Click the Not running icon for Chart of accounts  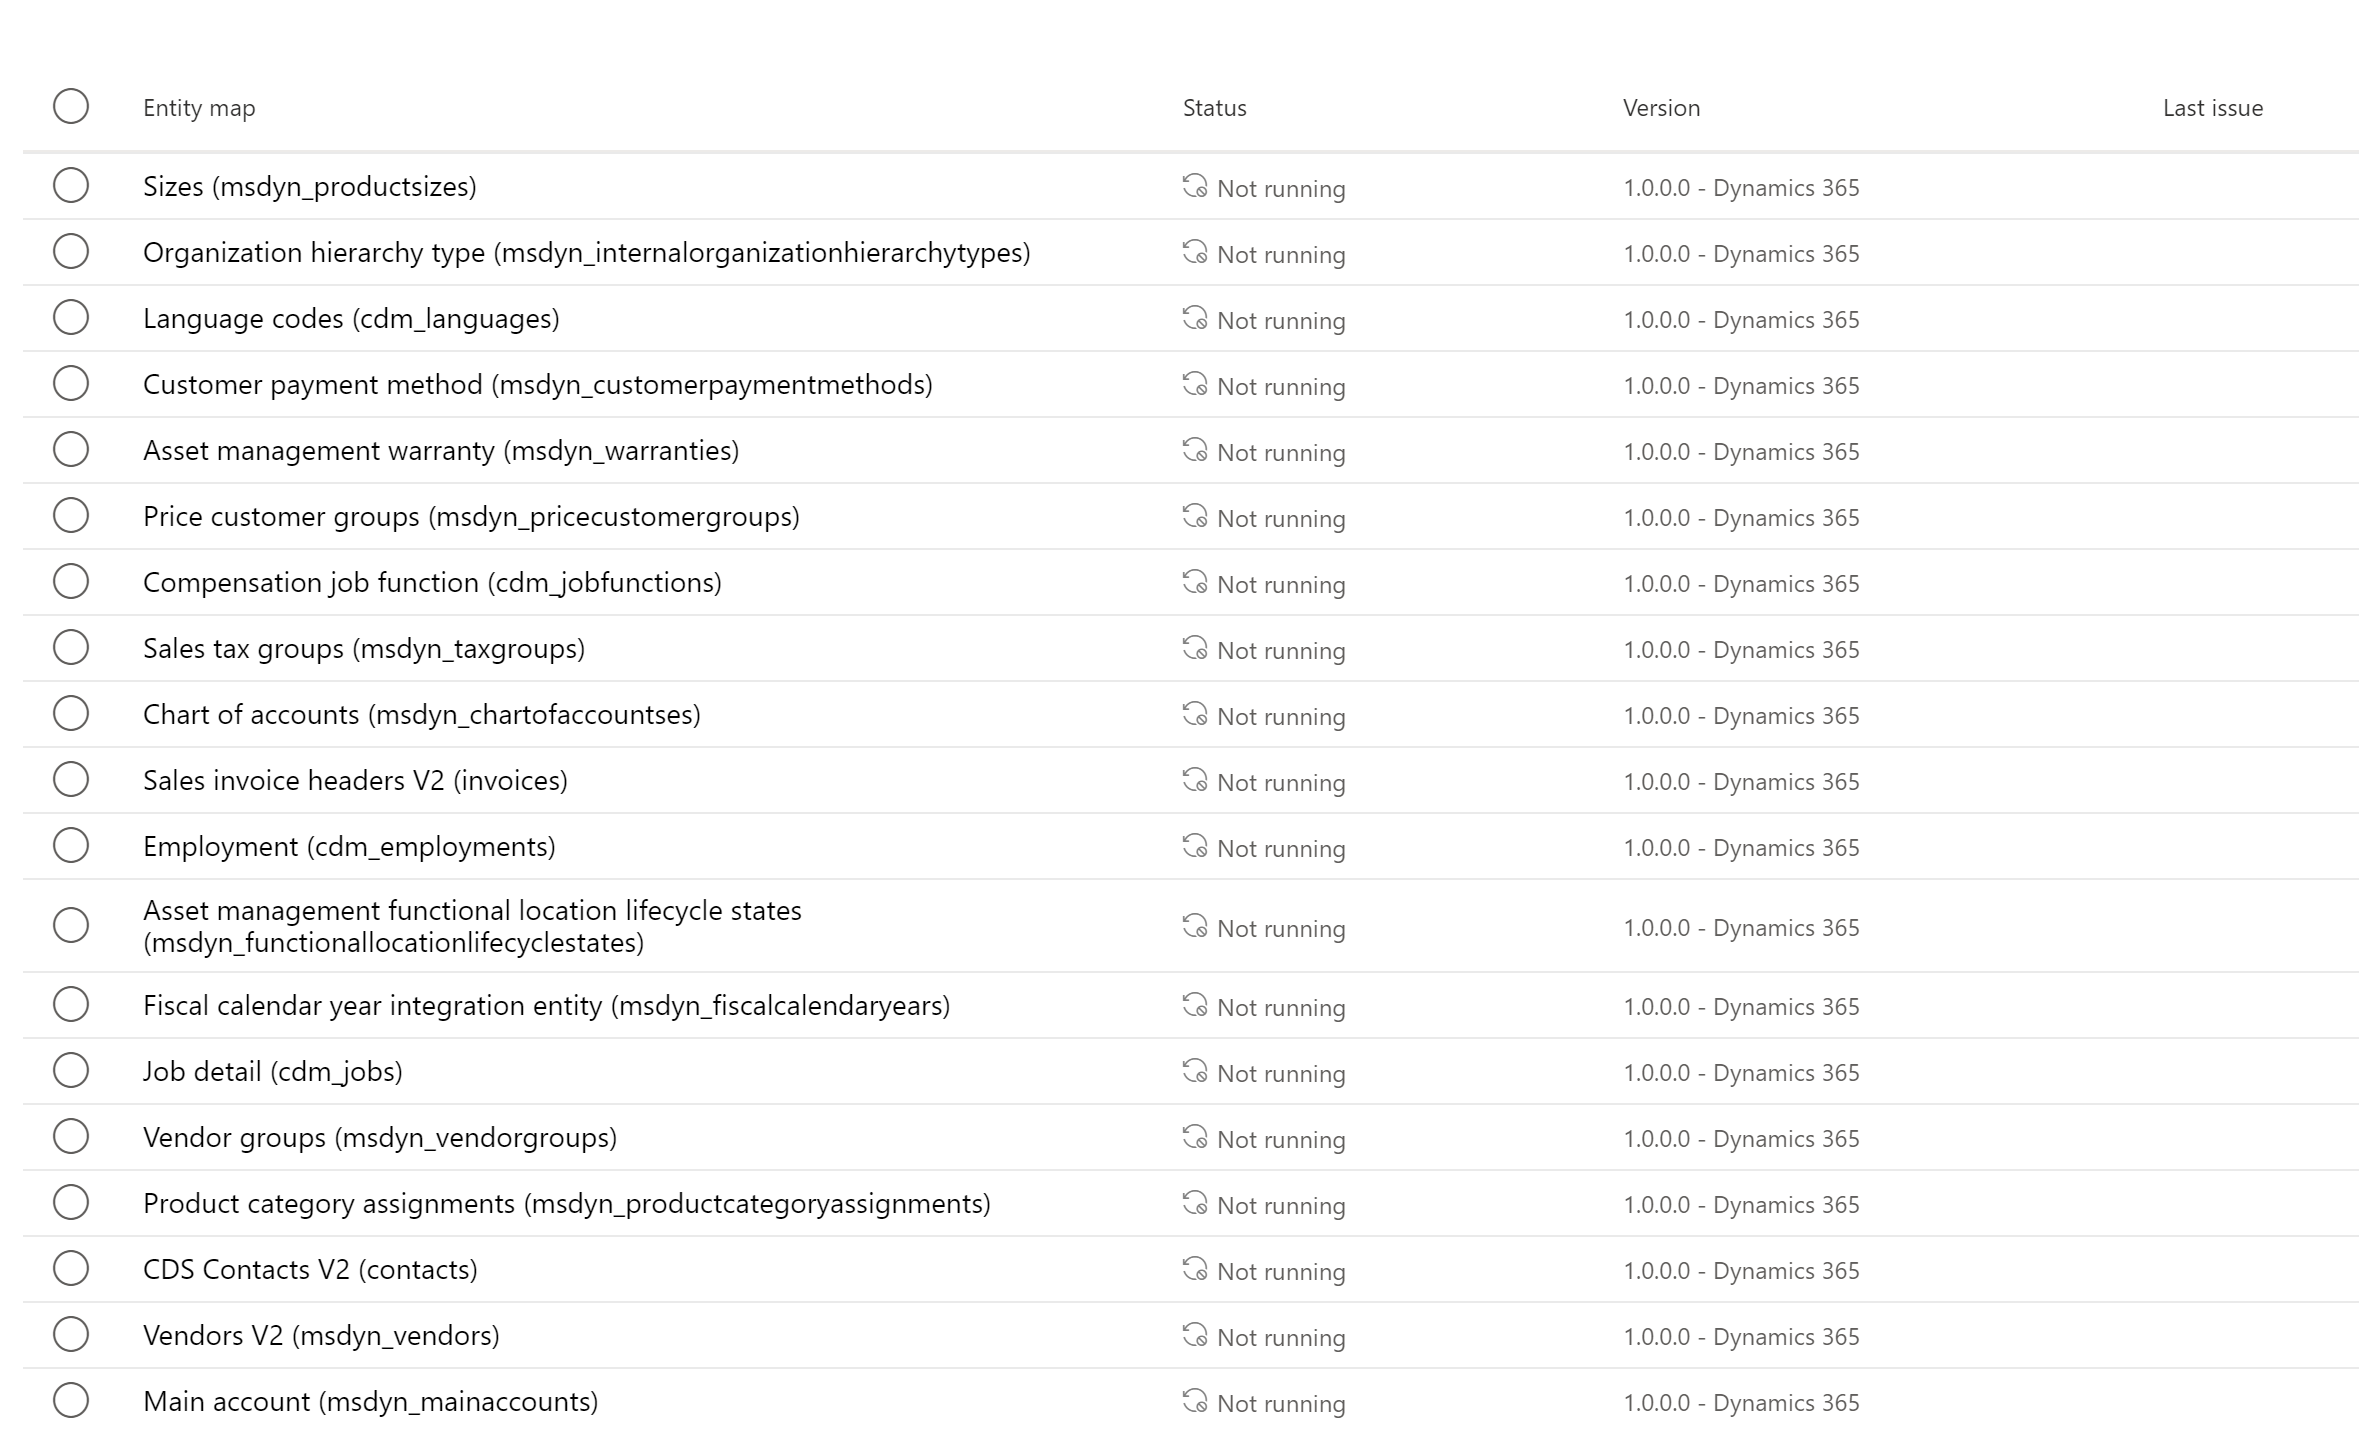(1195, 714)
